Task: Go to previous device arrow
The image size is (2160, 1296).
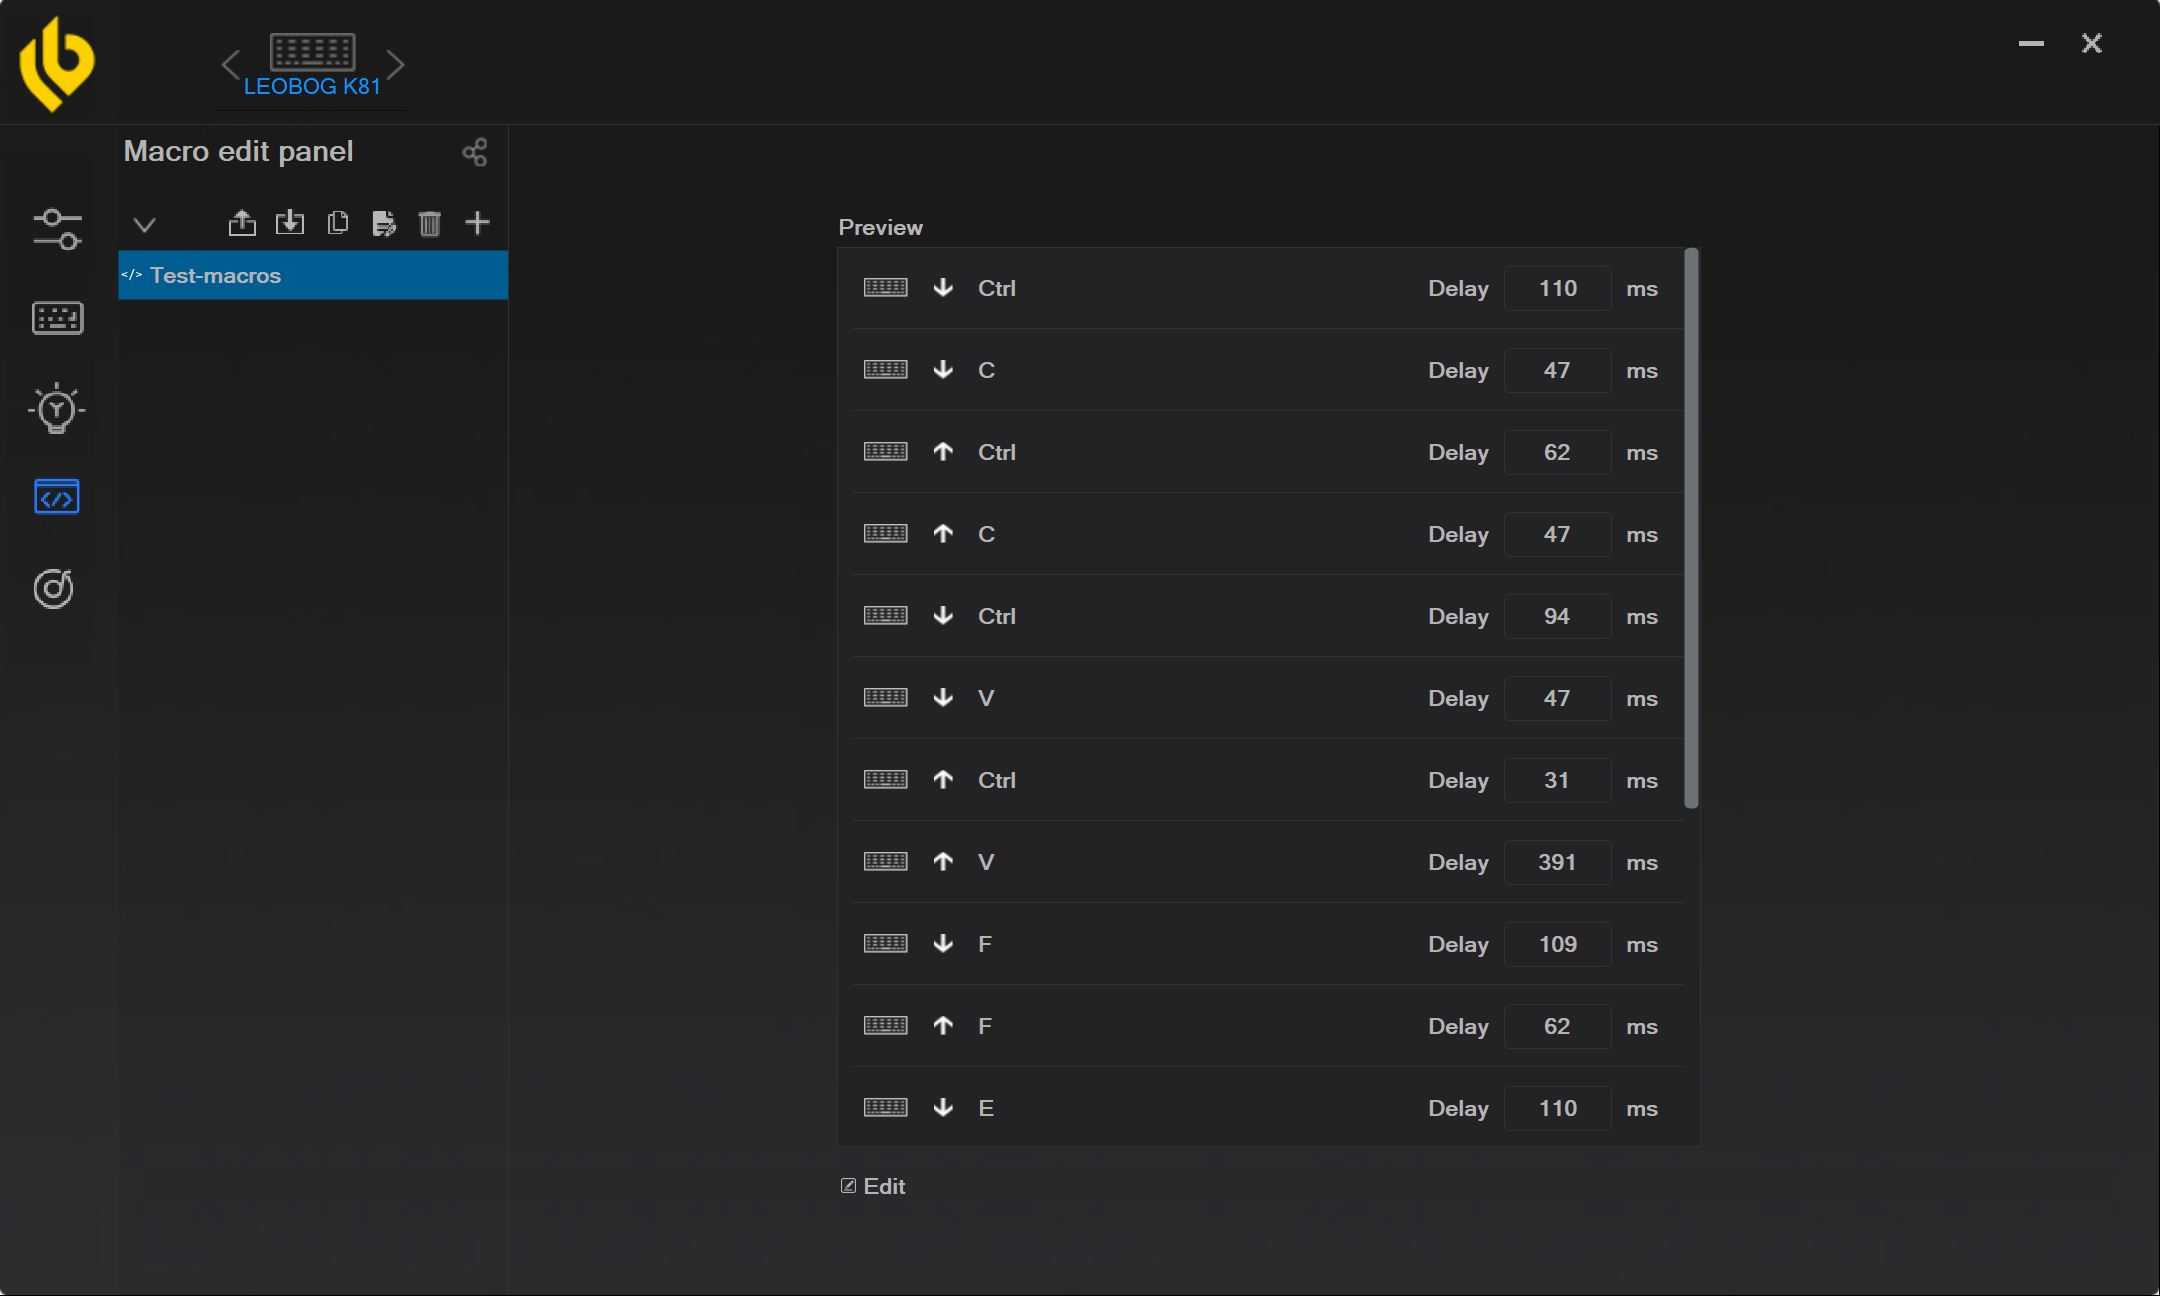Action: point(231,65)
